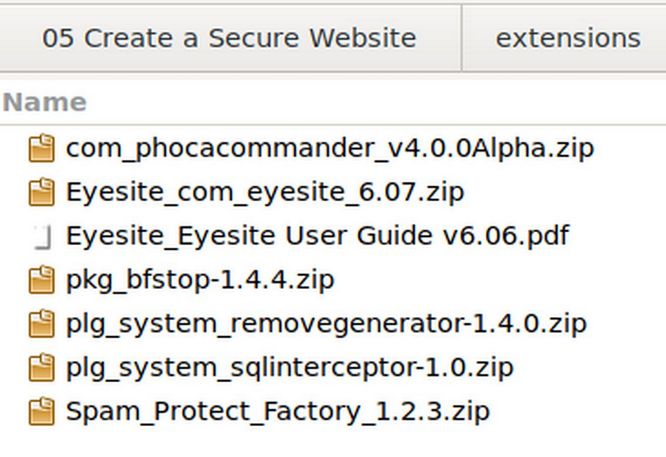Select file name Eyesite_com_eyesite_6.07.zip
Screen dimensions: 666x457
pyautogui.click(x=265, y=192)
